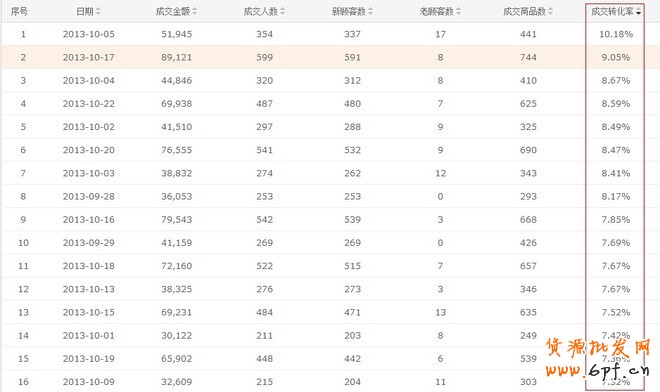Click the 10.18% conversion rate cell
This screenshot has width=660, height=392.
coord(616,34)
